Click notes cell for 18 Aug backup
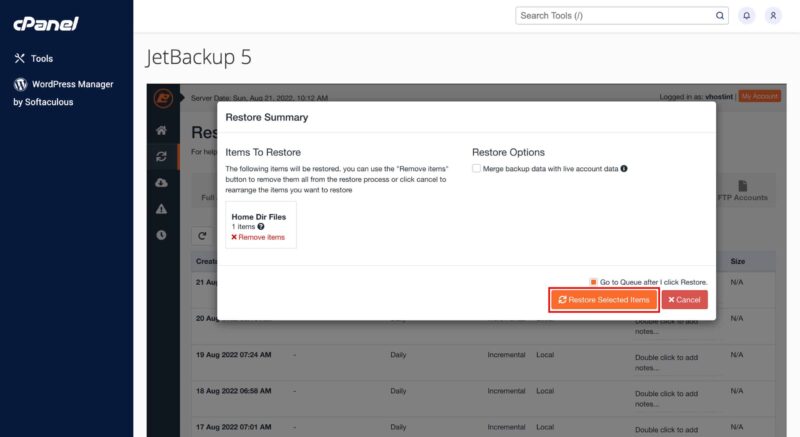800x437 pixels. tap(666, 399)
